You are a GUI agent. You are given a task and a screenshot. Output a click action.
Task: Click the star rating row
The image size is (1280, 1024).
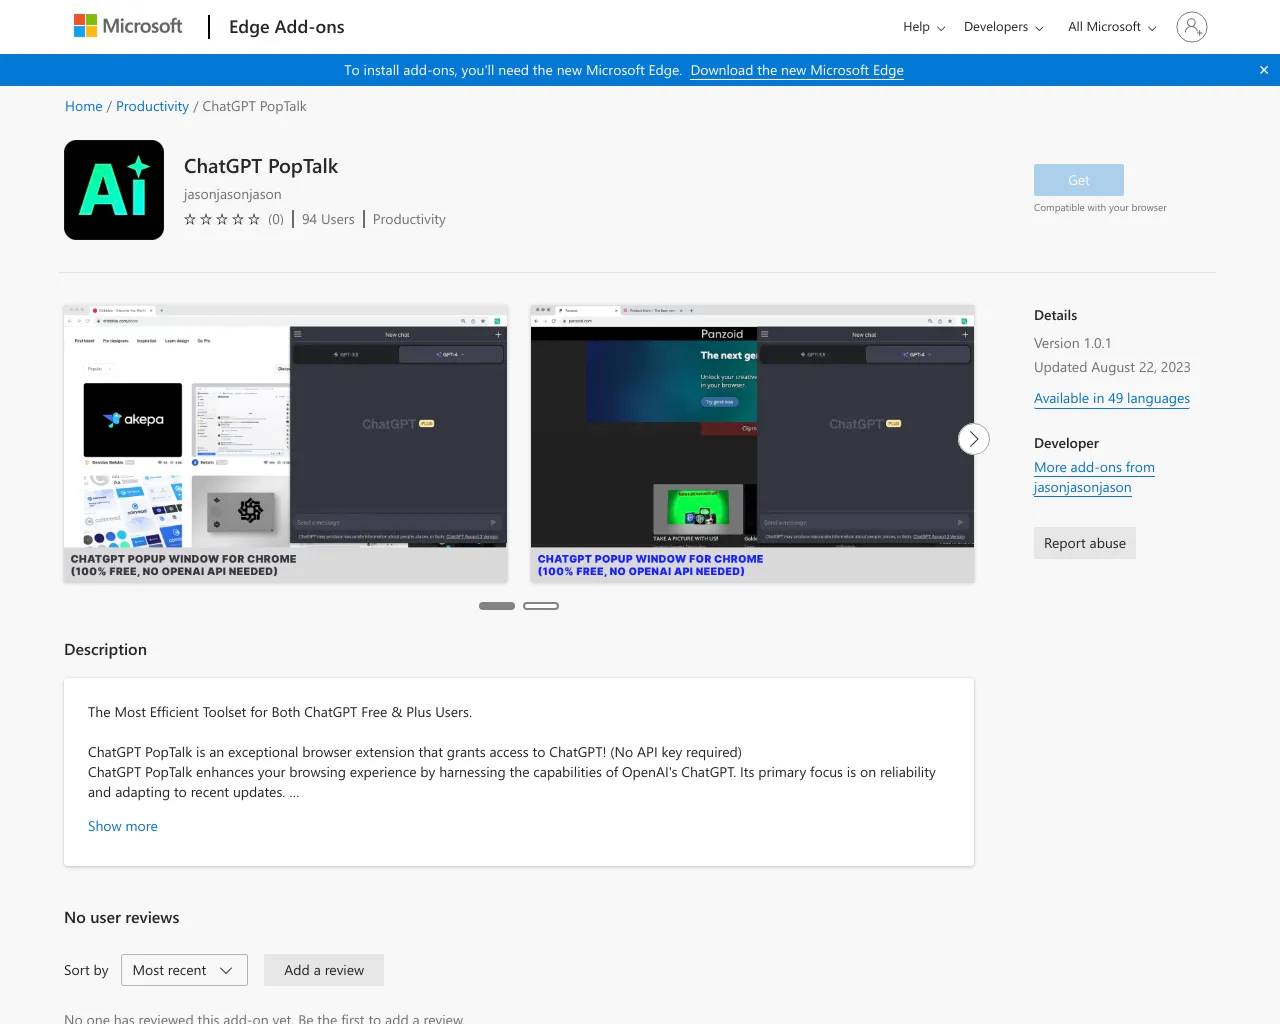coord(222,219)
